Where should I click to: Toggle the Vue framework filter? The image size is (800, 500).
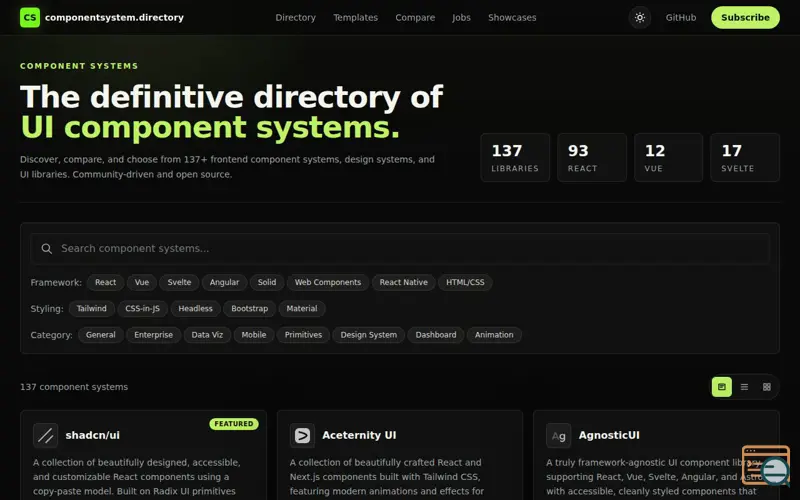click(141, 282)
